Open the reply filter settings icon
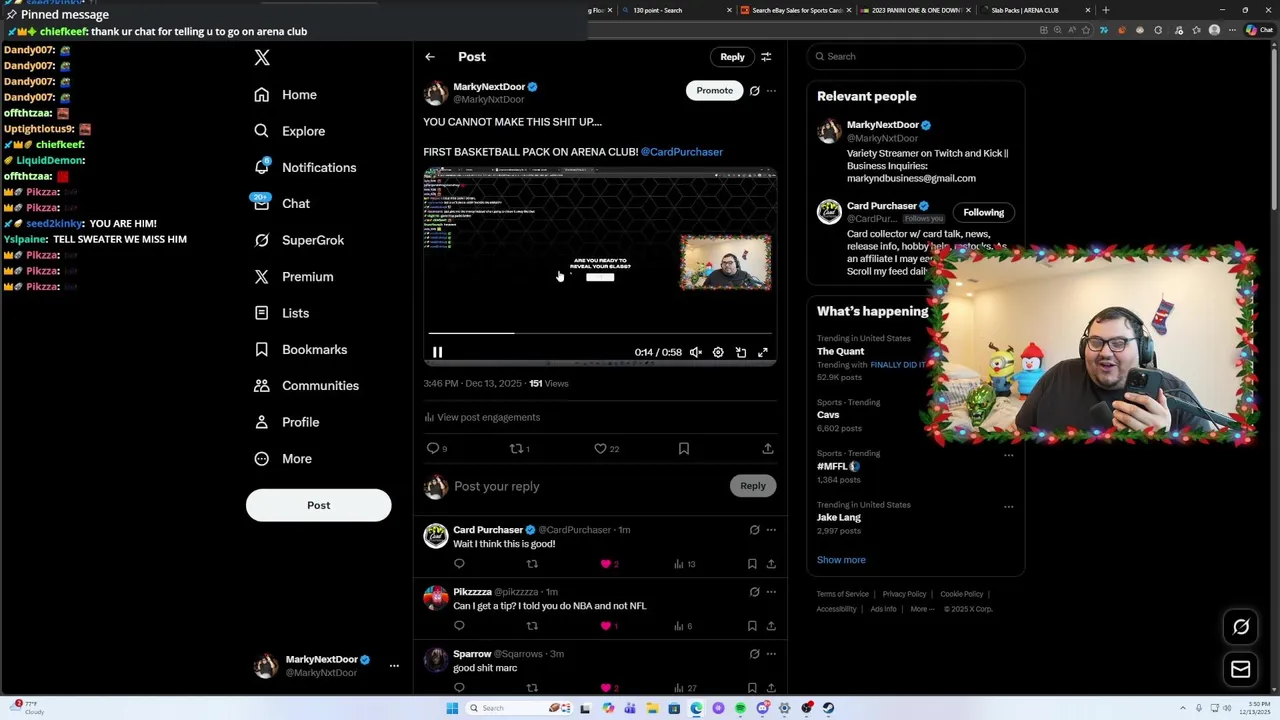The width and height of the screenshot is (1280, 720). pos(766,57)
